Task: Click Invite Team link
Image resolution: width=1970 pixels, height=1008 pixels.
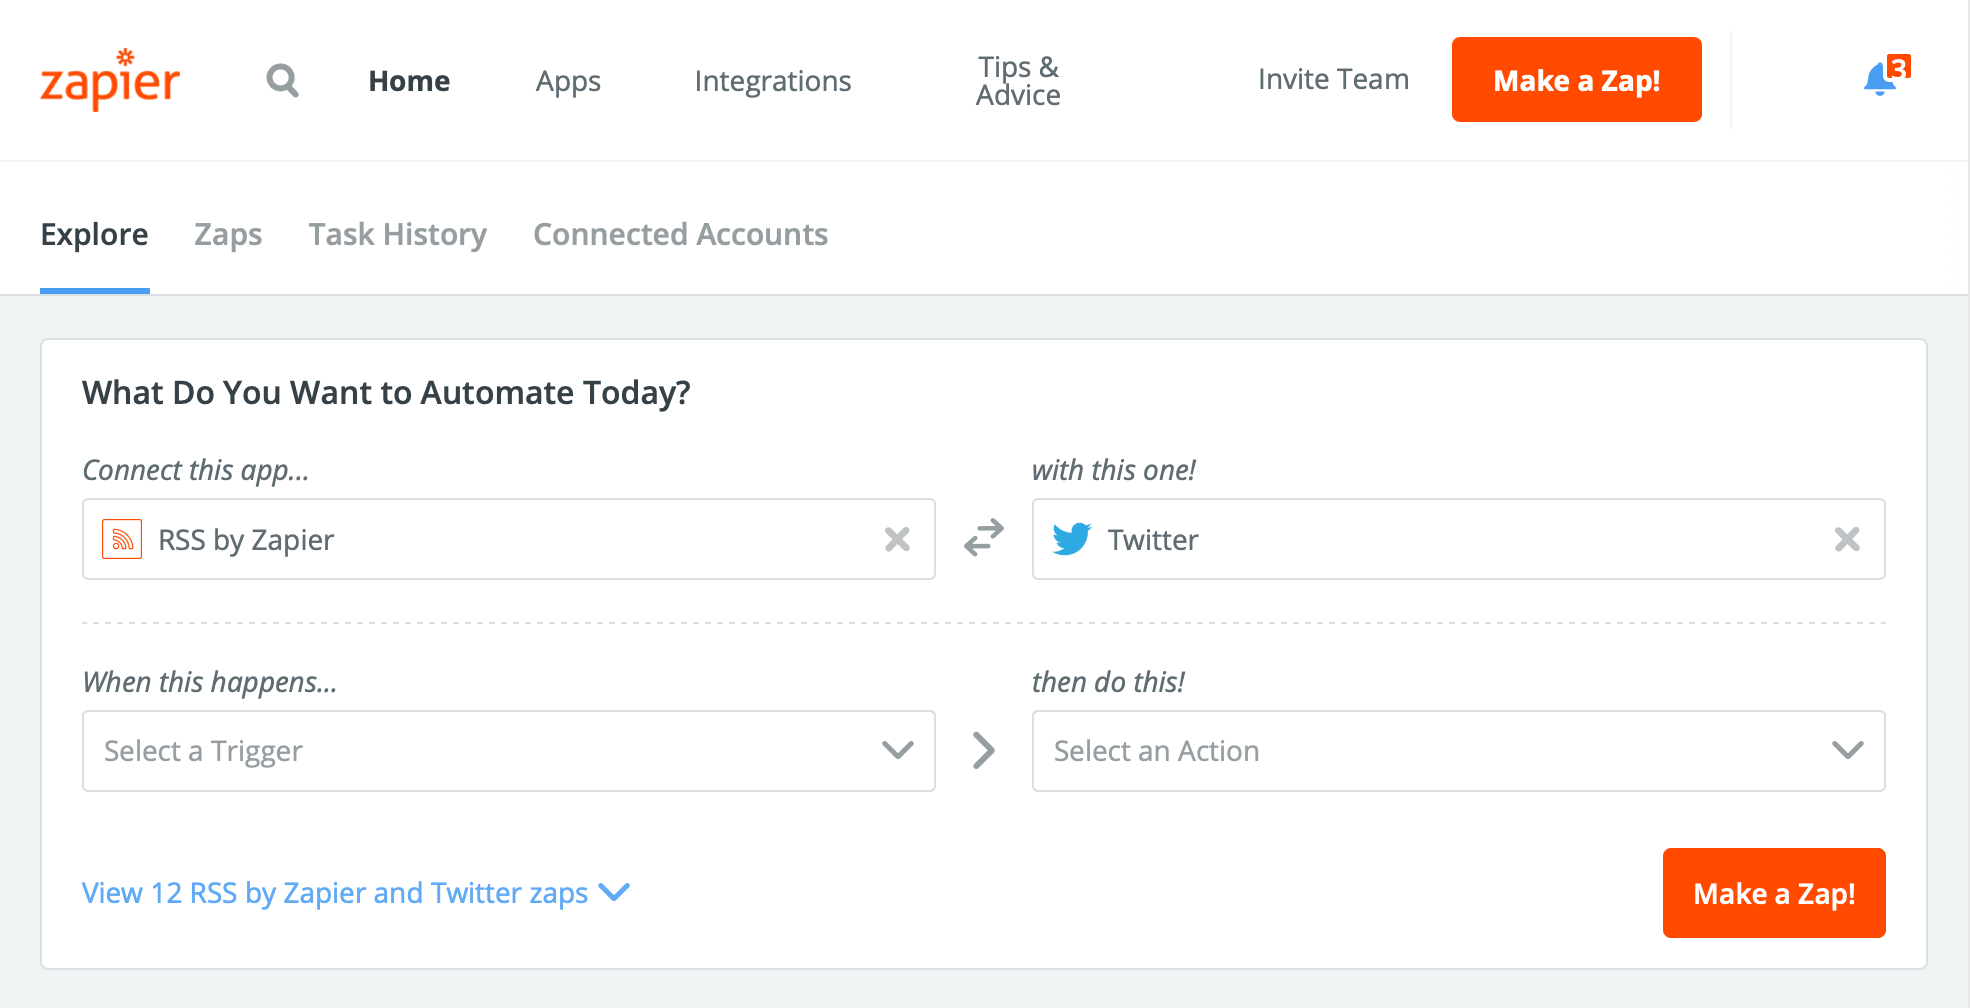Action: [1333, 79]
